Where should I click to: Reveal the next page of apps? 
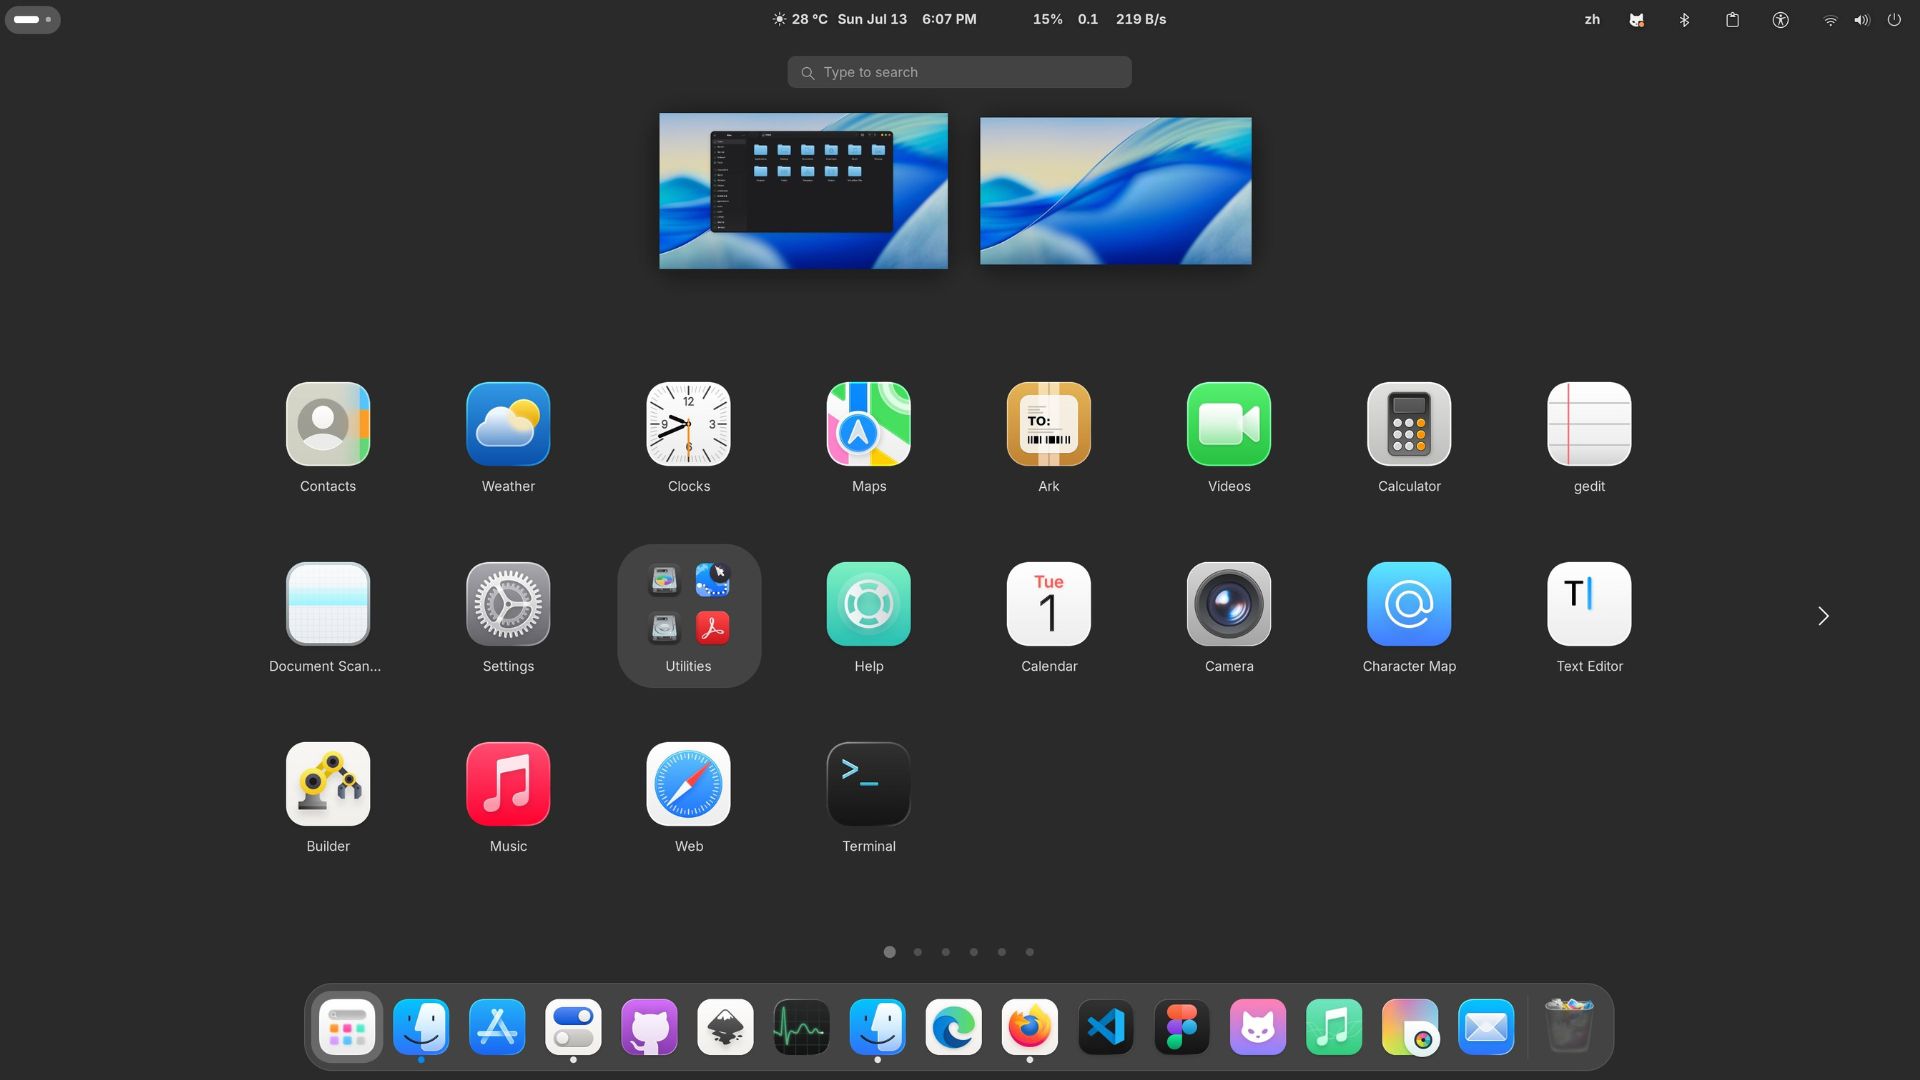point(1822,616)
